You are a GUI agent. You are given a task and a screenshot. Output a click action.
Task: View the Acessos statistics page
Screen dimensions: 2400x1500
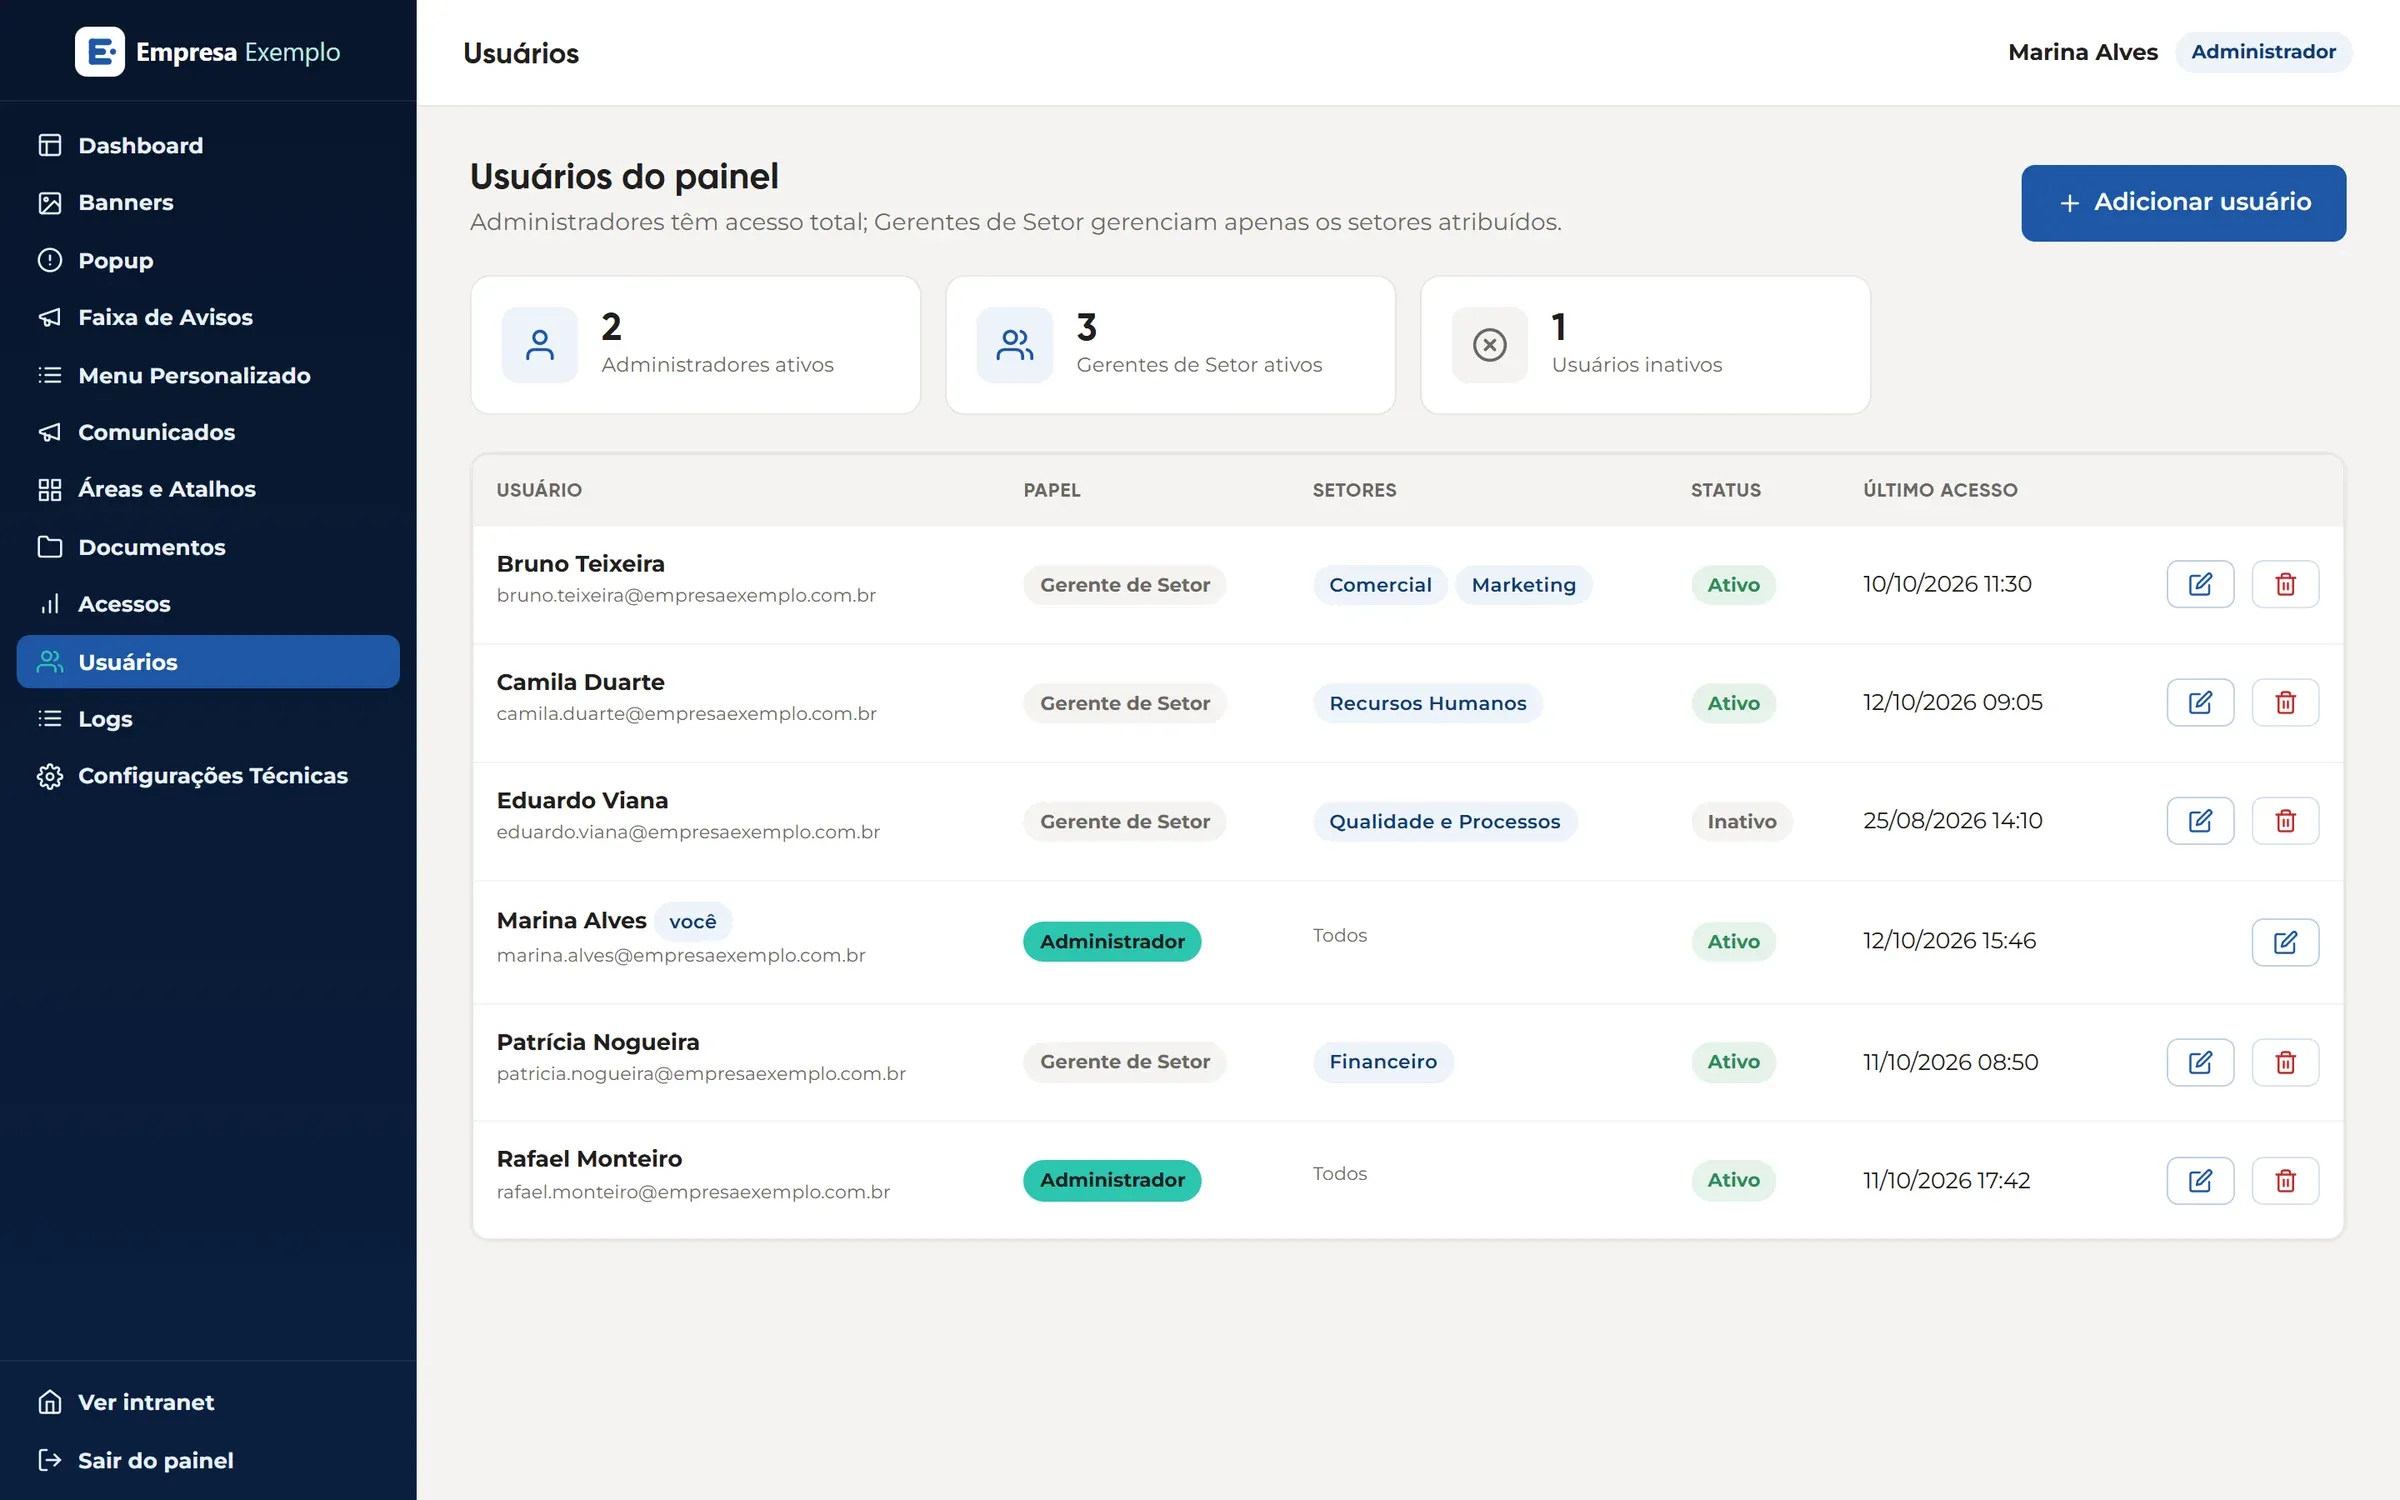tap(208, 604)
